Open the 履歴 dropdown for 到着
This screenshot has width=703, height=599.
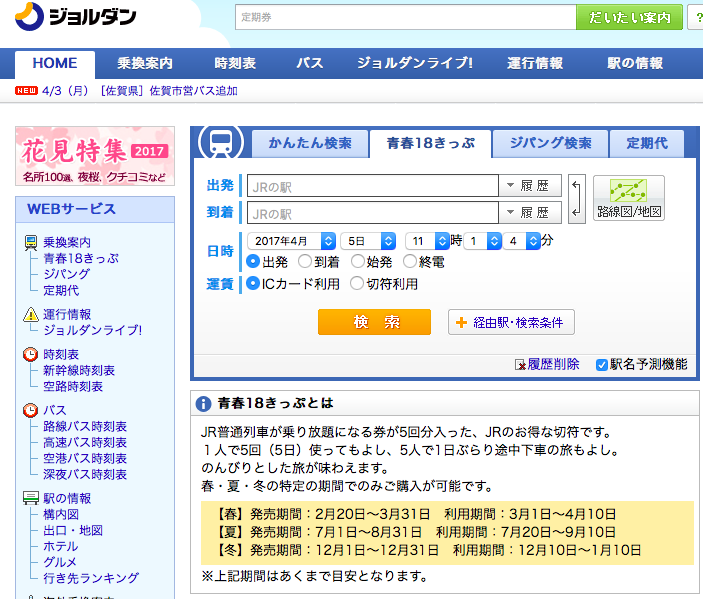tap(530, 213)
